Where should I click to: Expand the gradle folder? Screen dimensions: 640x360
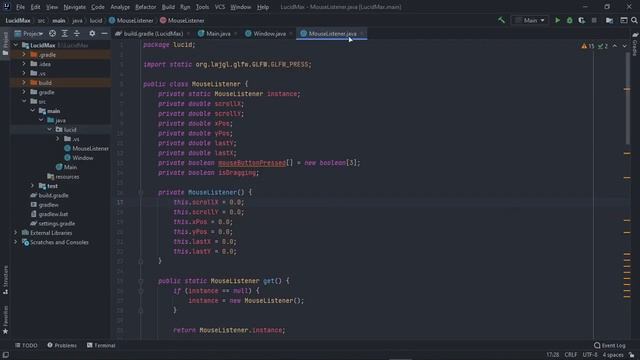click(x=24, y=92)
